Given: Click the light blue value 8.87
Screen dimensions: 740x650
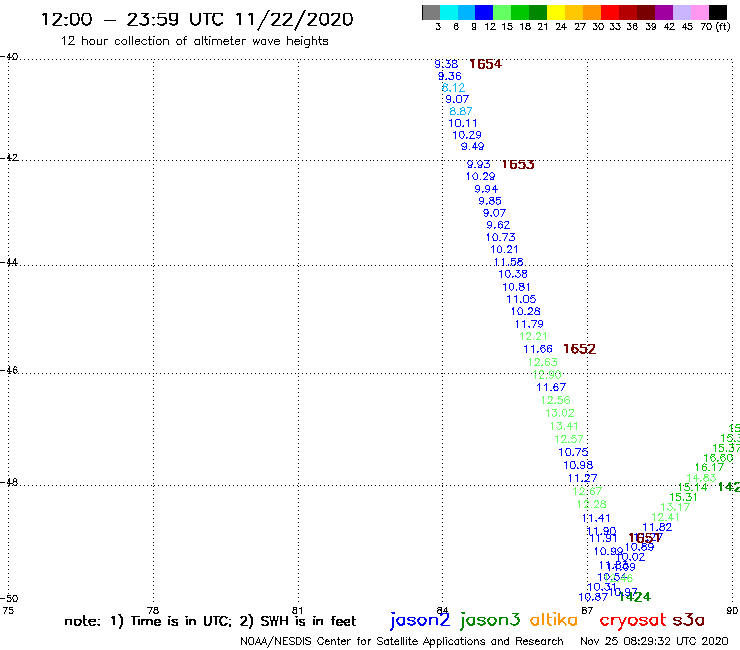Looking at the screenshot, I should [461, 111].
